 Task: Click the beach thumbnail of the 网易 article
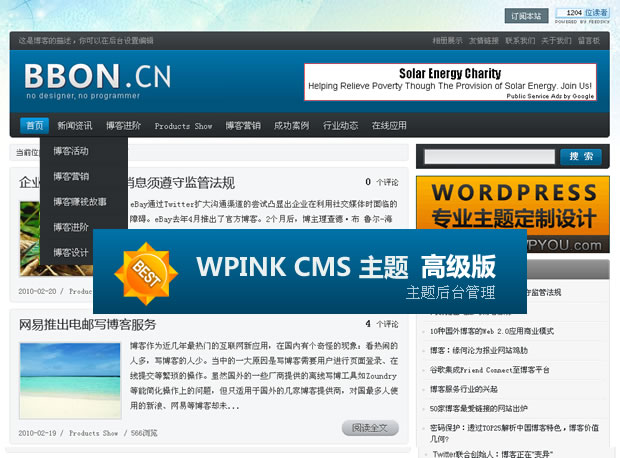tap(70, 380)
